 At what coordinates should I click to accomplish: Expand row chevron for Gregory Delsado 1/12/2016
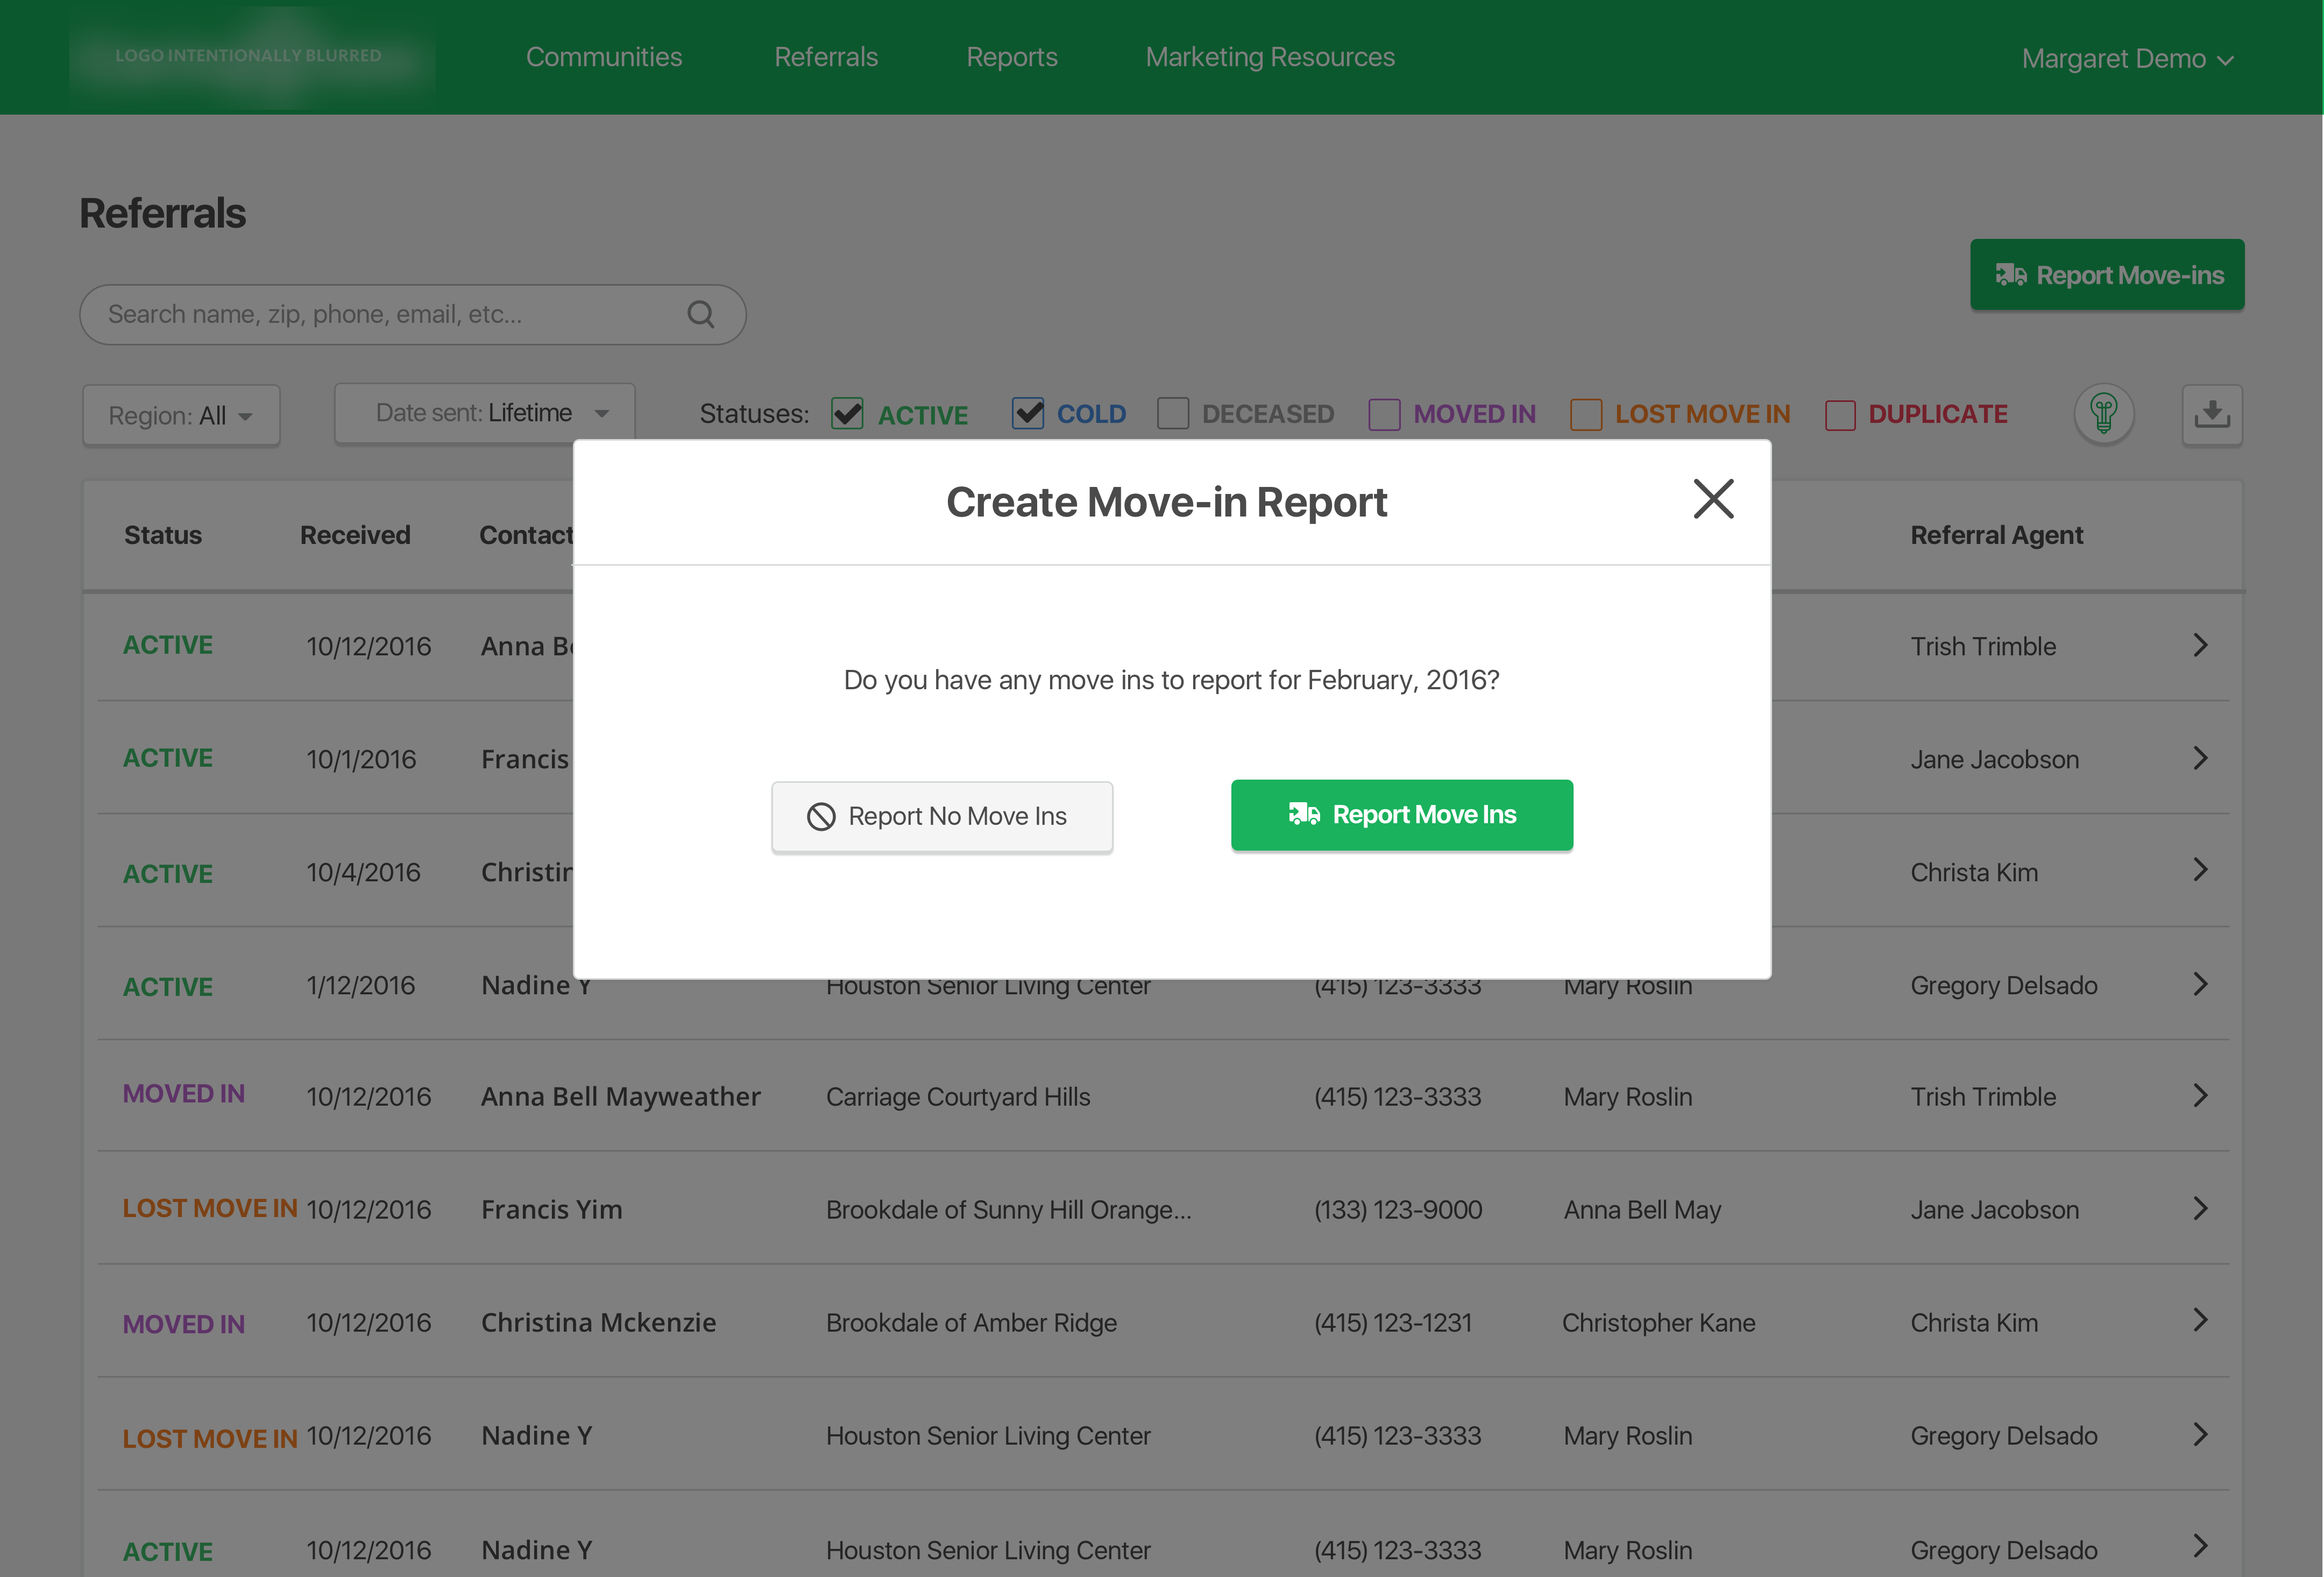point(2200,984)
